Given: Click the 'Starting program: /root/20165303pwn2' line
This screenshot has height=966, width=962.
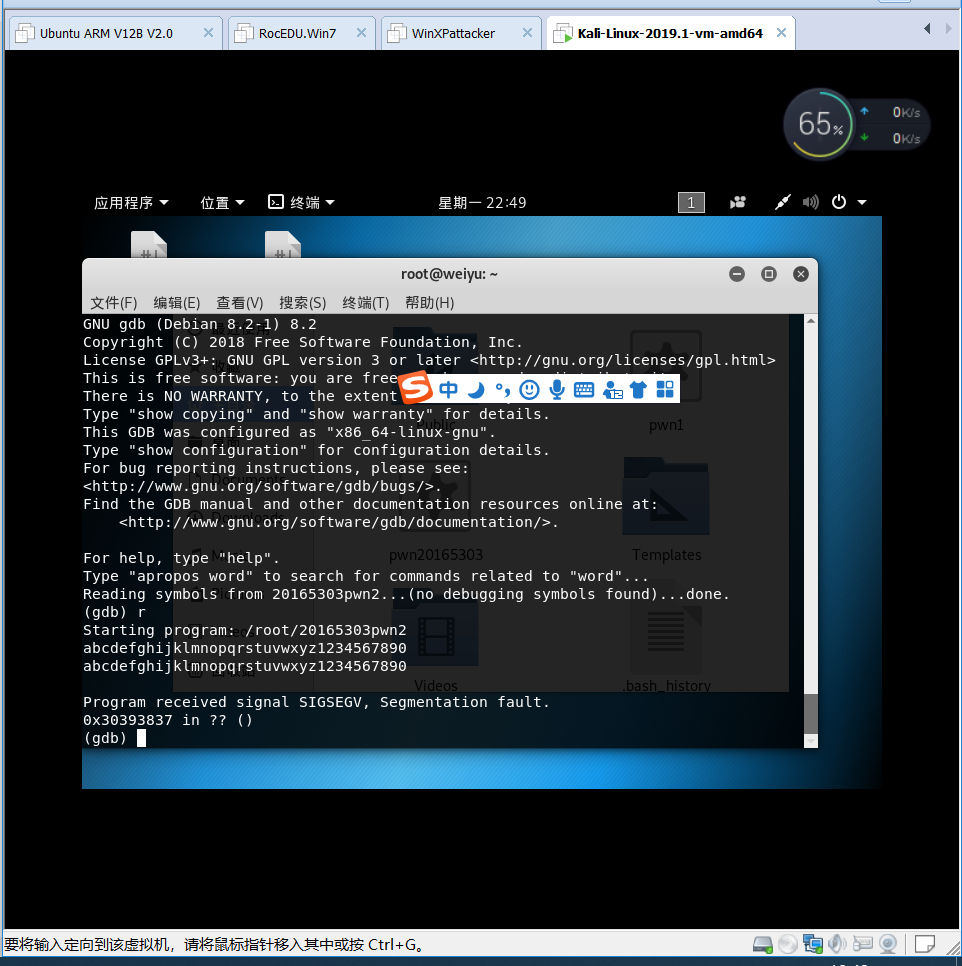Looking at the screenshot, I should pos(245,630).
